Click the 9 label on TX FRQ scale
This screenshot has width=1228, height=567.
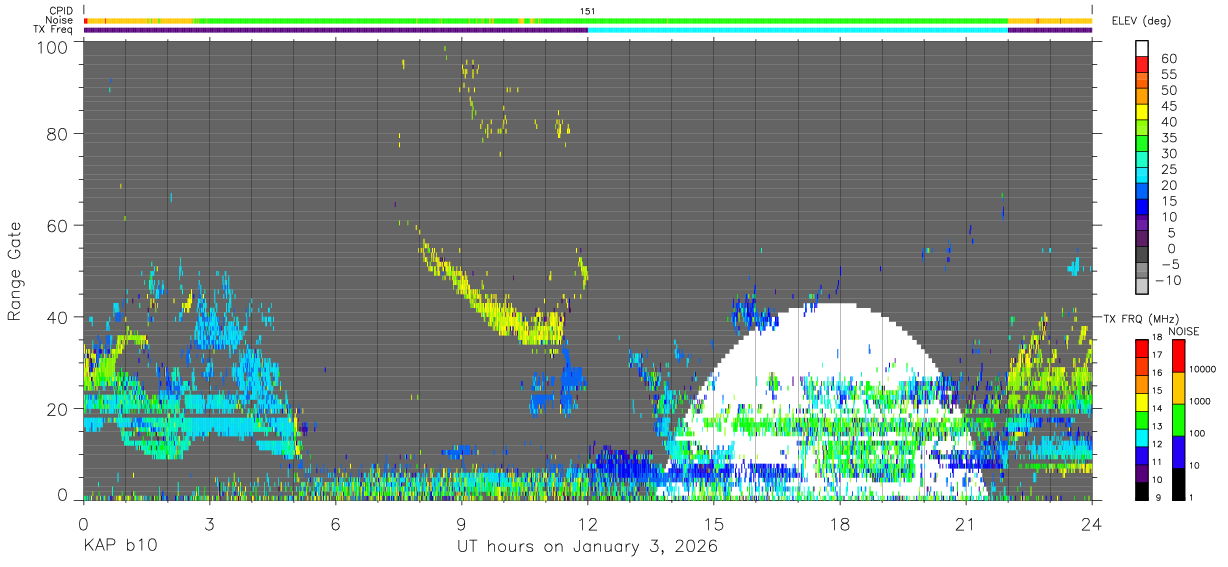(x=1157, y=497)
